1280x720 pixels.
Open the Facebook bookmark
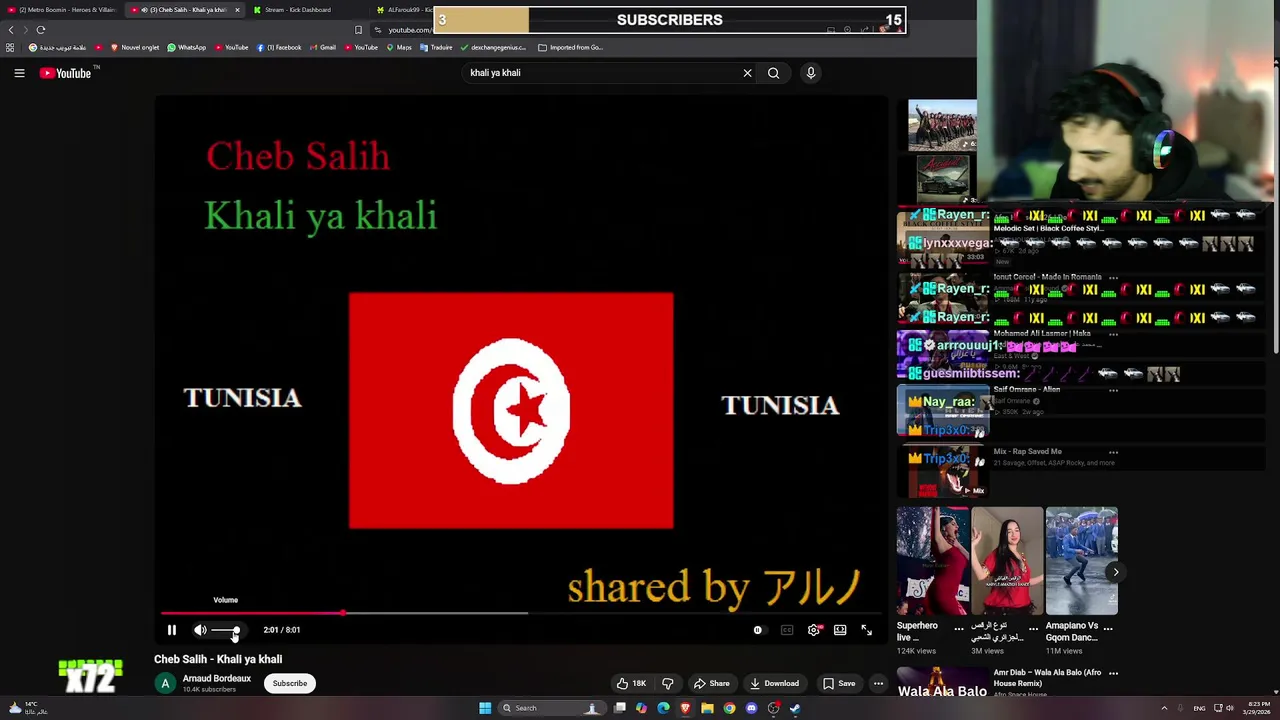click(279, 47)
